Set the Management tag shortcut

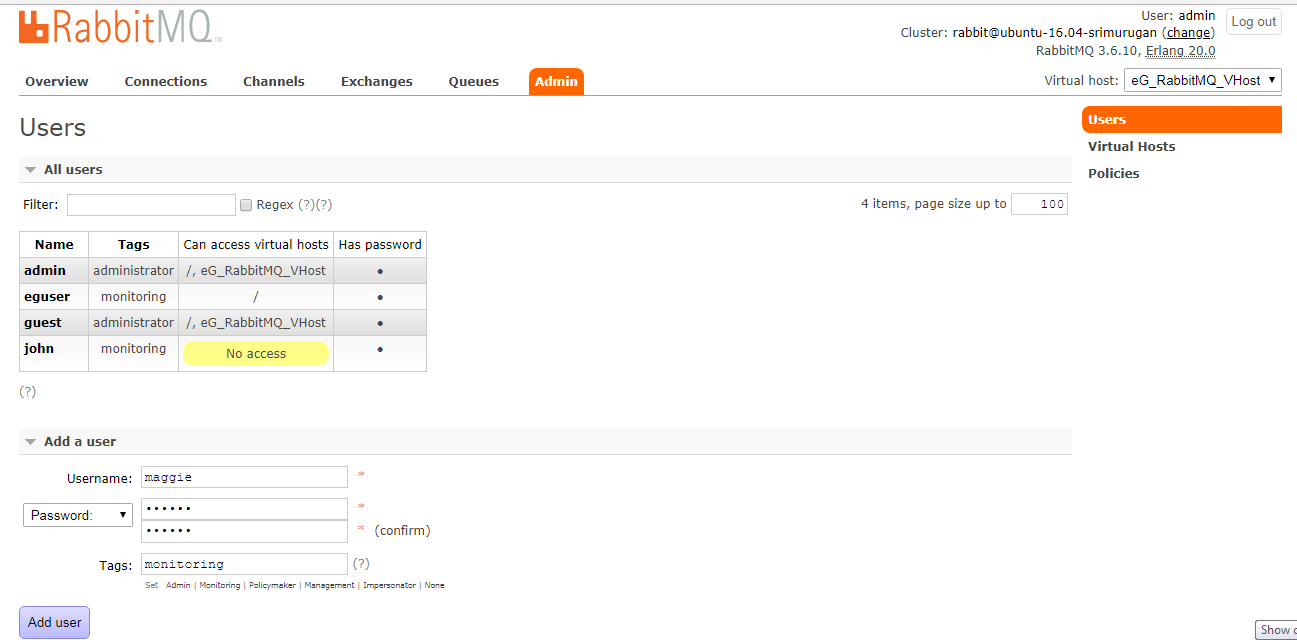[329, 585]
